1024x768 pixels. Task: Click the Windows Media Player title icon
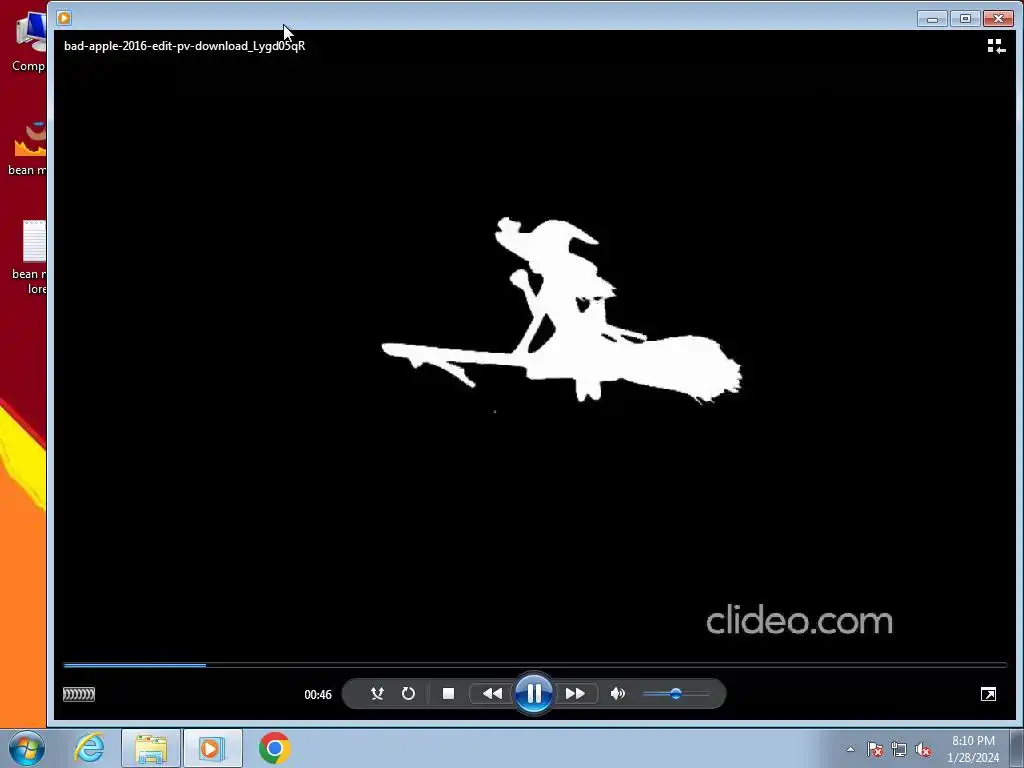pos(64,18)
